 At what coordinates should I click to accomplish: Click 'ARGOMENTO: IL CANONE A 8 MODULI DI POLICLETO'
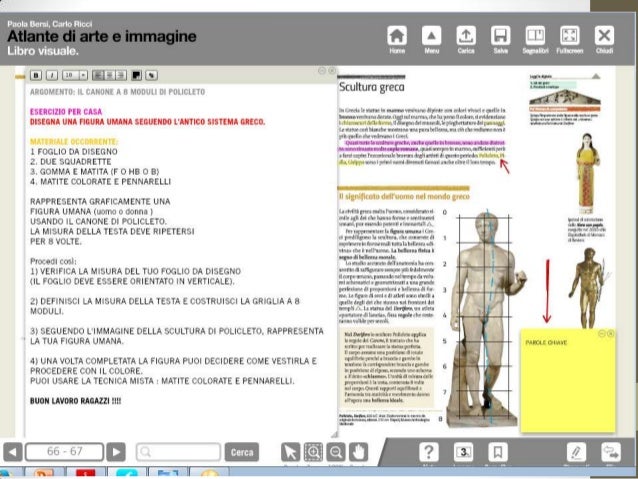(x=117, y=92)
